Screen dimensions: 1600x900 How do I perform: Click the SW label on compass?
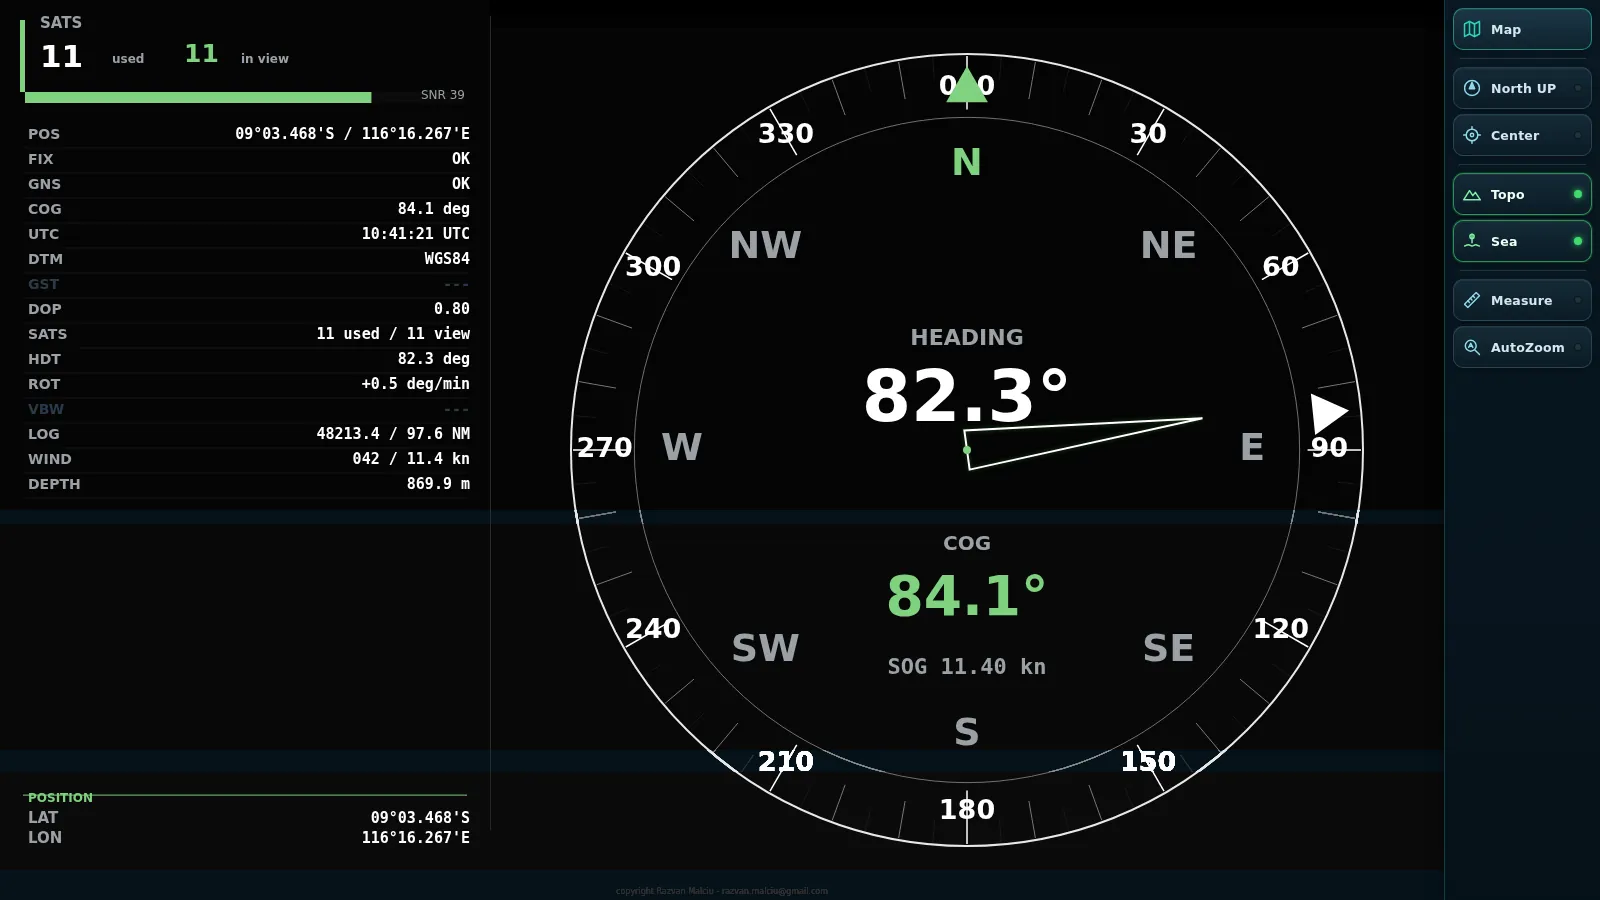click(x=765, y=648)
